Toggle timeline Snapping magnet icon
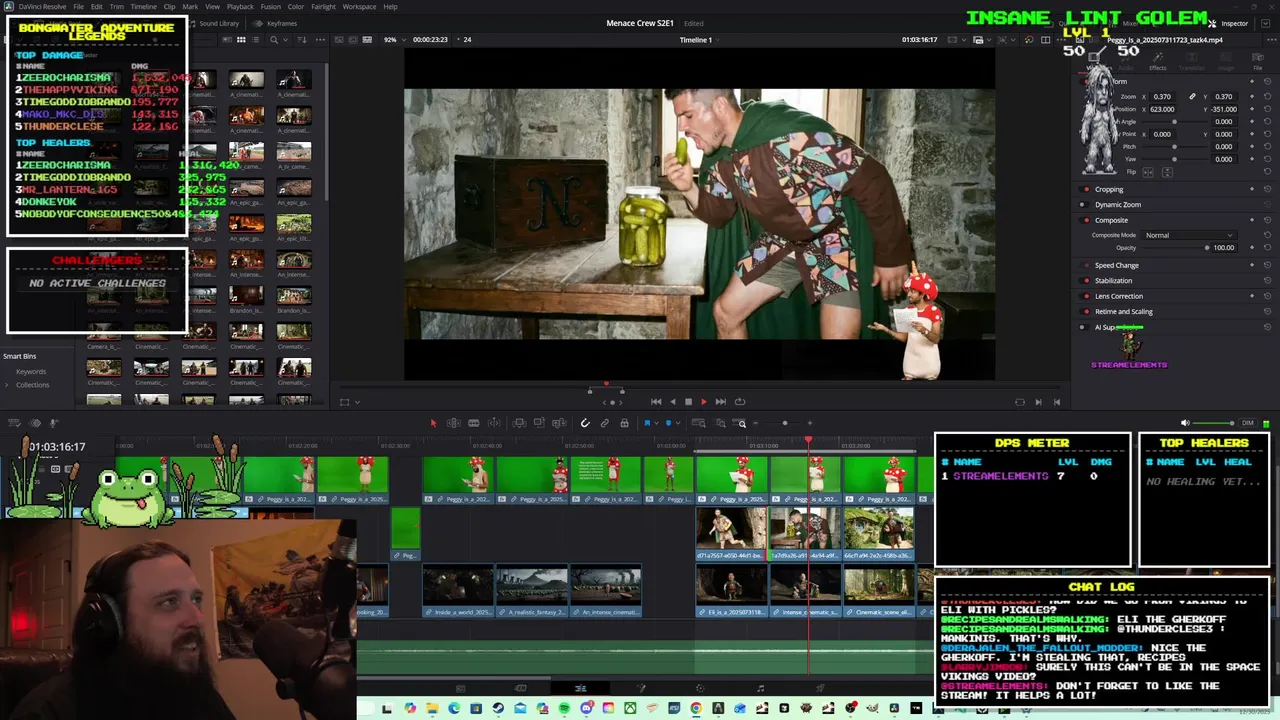Viewport: 1280px width, 720px height. [x=585, y=423]
